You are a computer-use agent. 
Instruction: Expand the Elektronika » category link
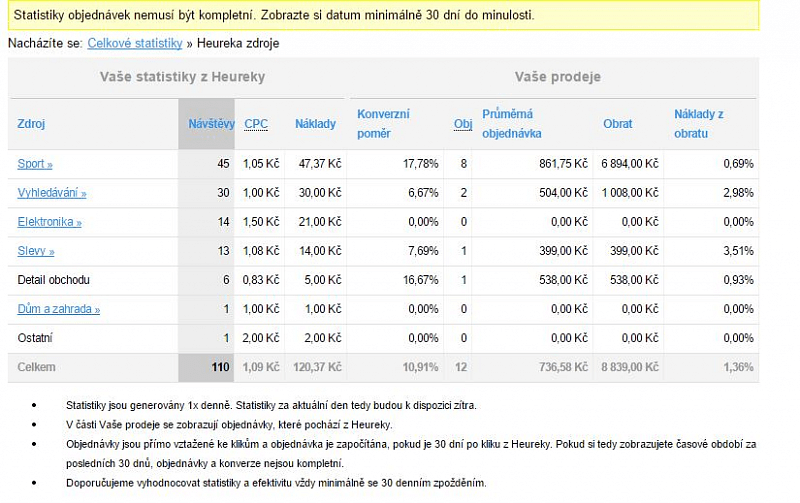49,222
